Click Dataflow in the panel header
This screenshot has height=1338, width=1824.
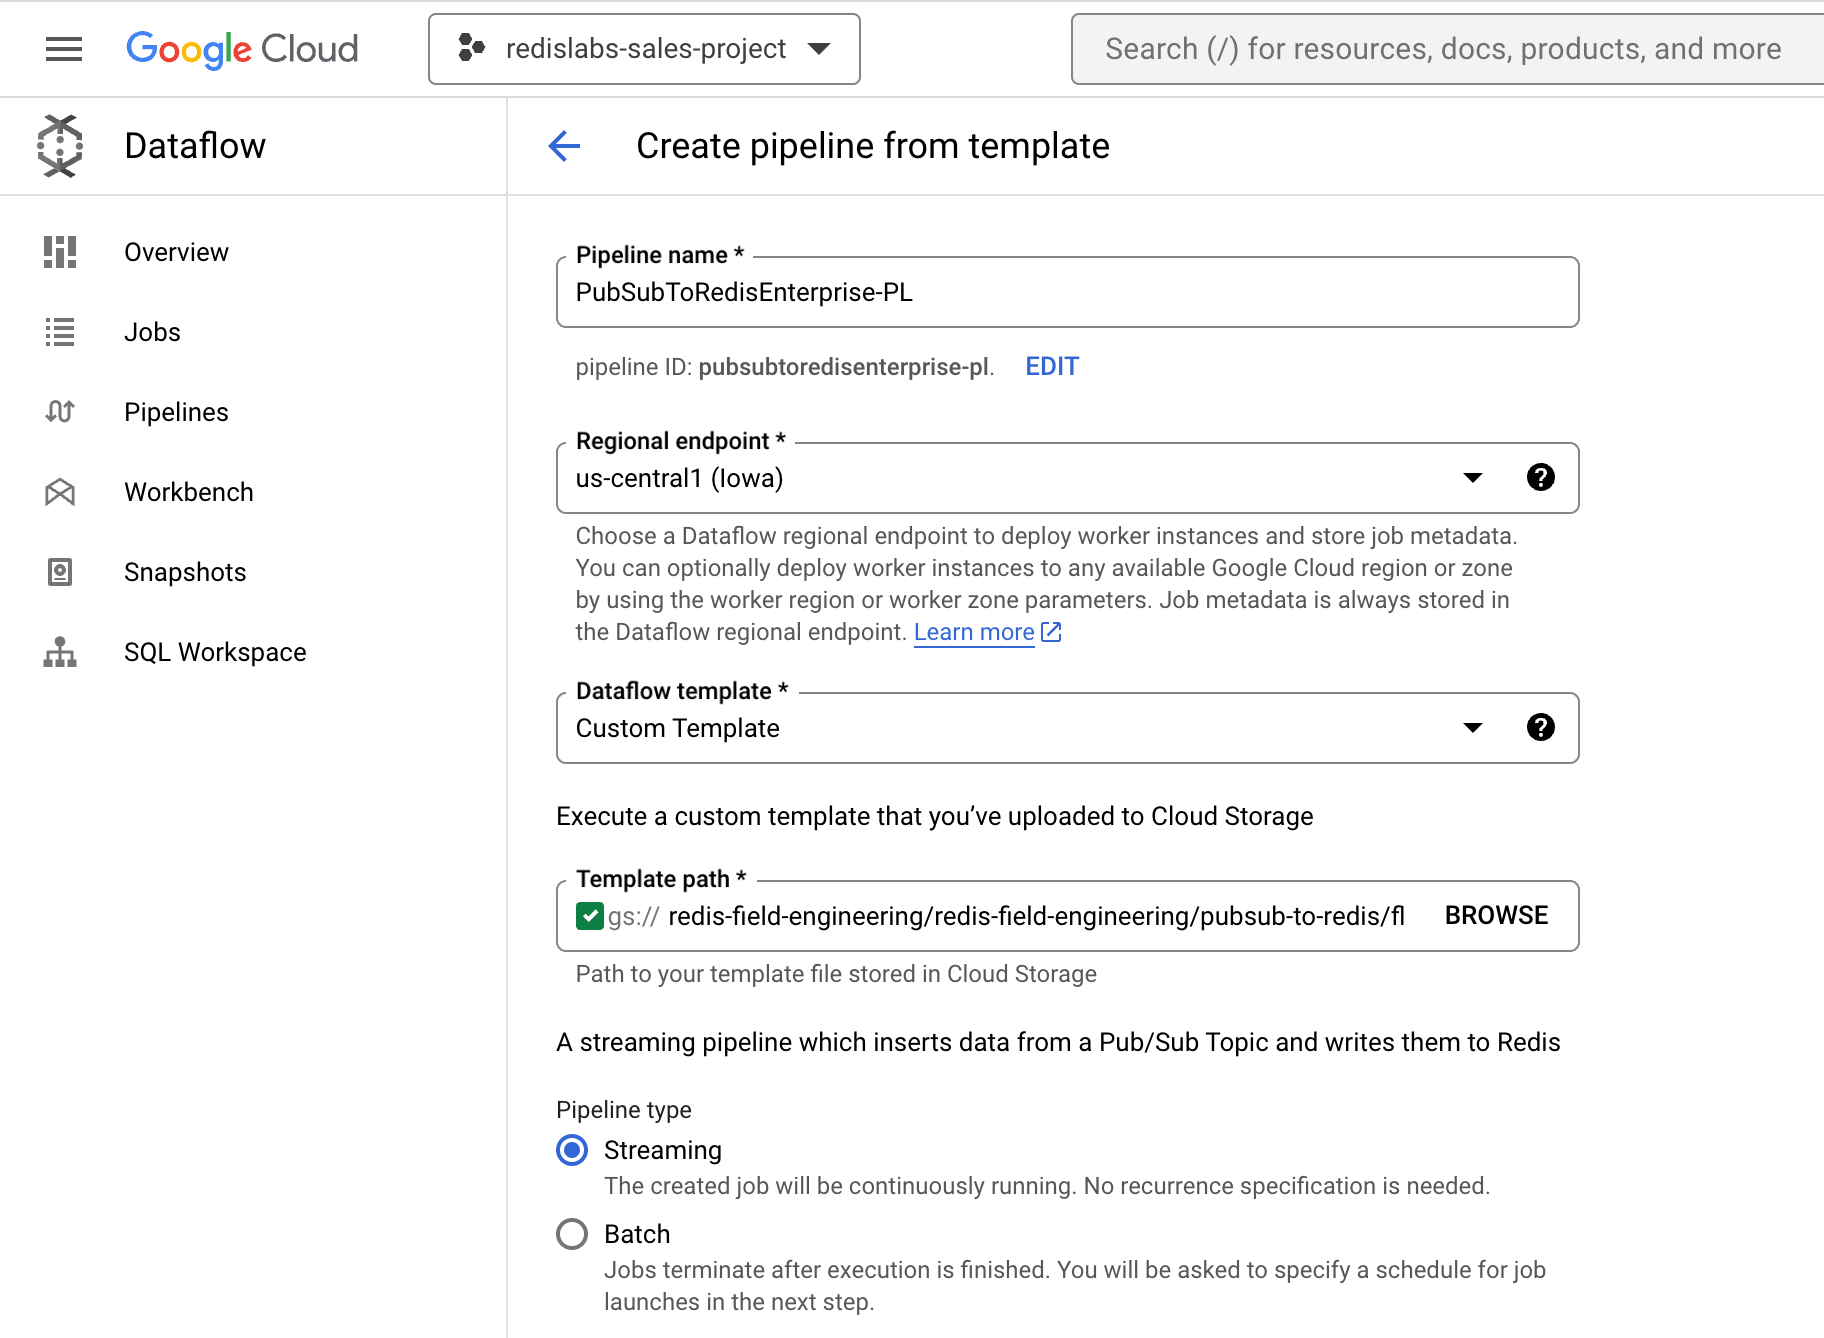click(194, 145)
